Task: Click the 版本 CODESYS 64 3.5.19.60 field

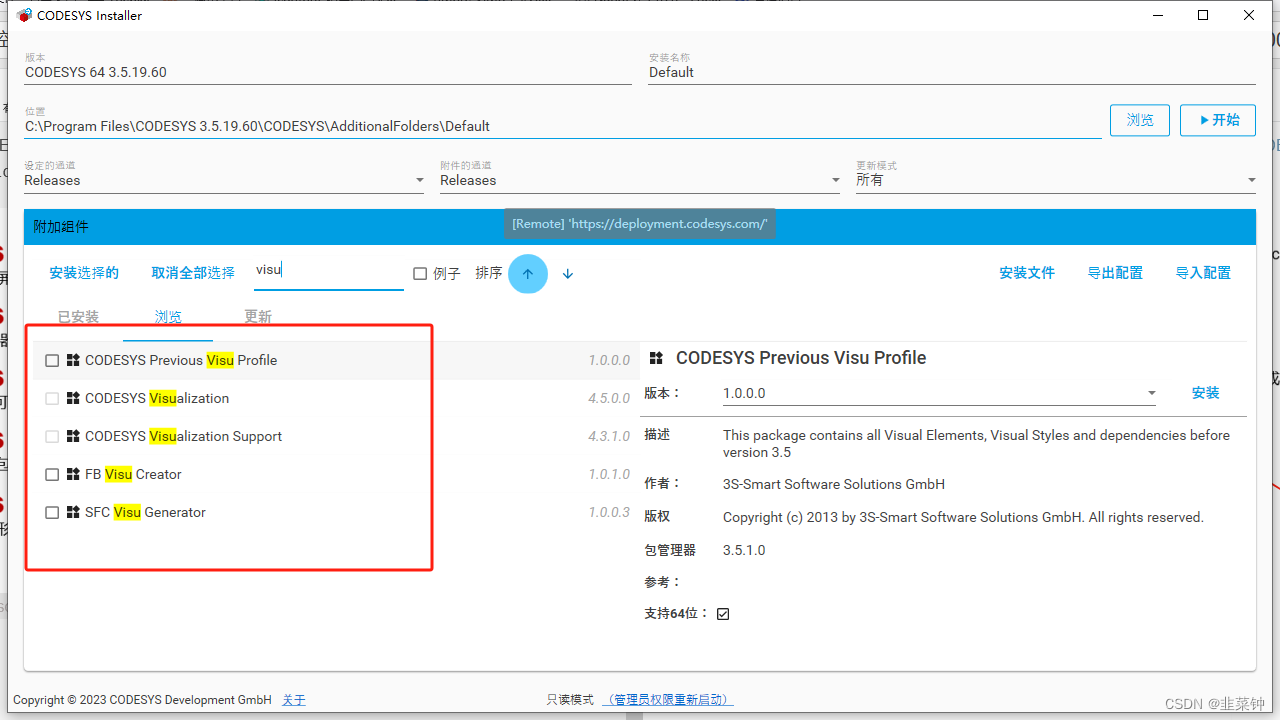Action: pyautogui.click(x=328, y=72)
